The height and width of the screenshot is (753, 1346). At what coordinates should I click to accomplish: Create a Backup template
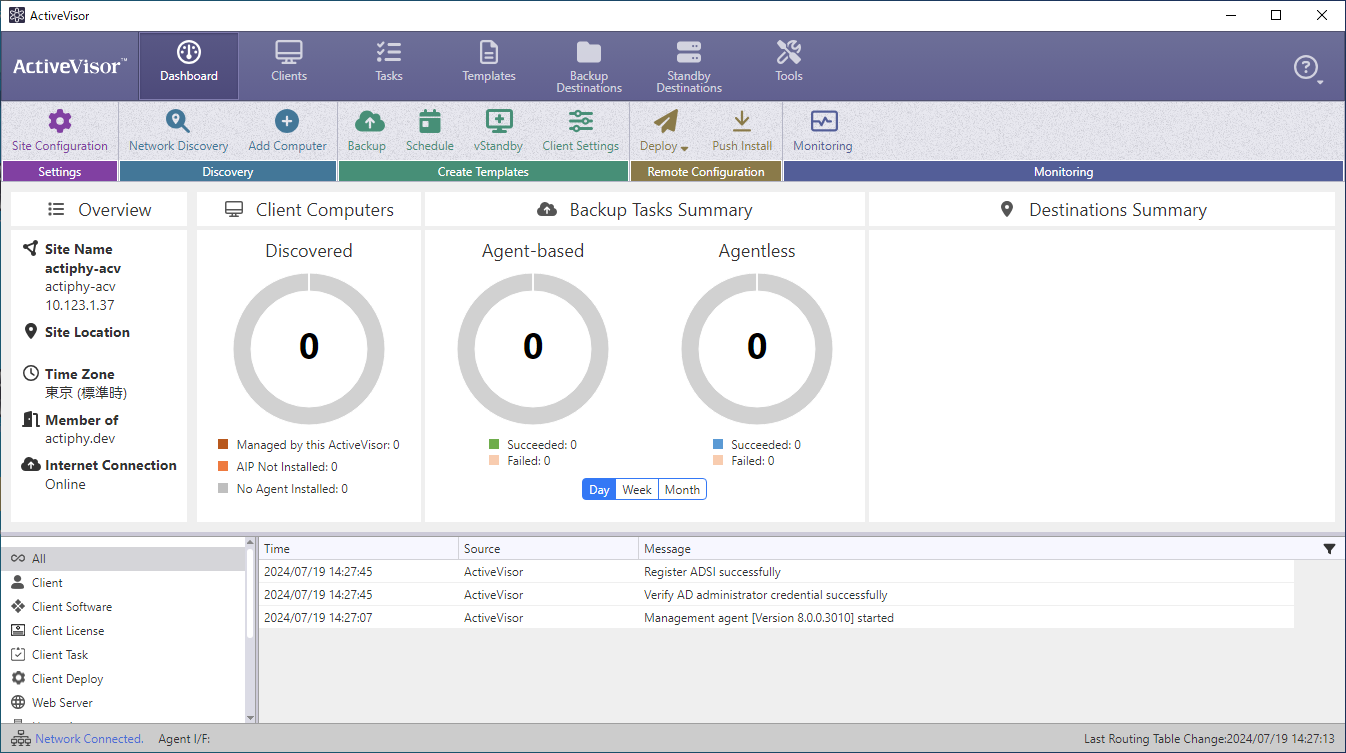[367, 131]
